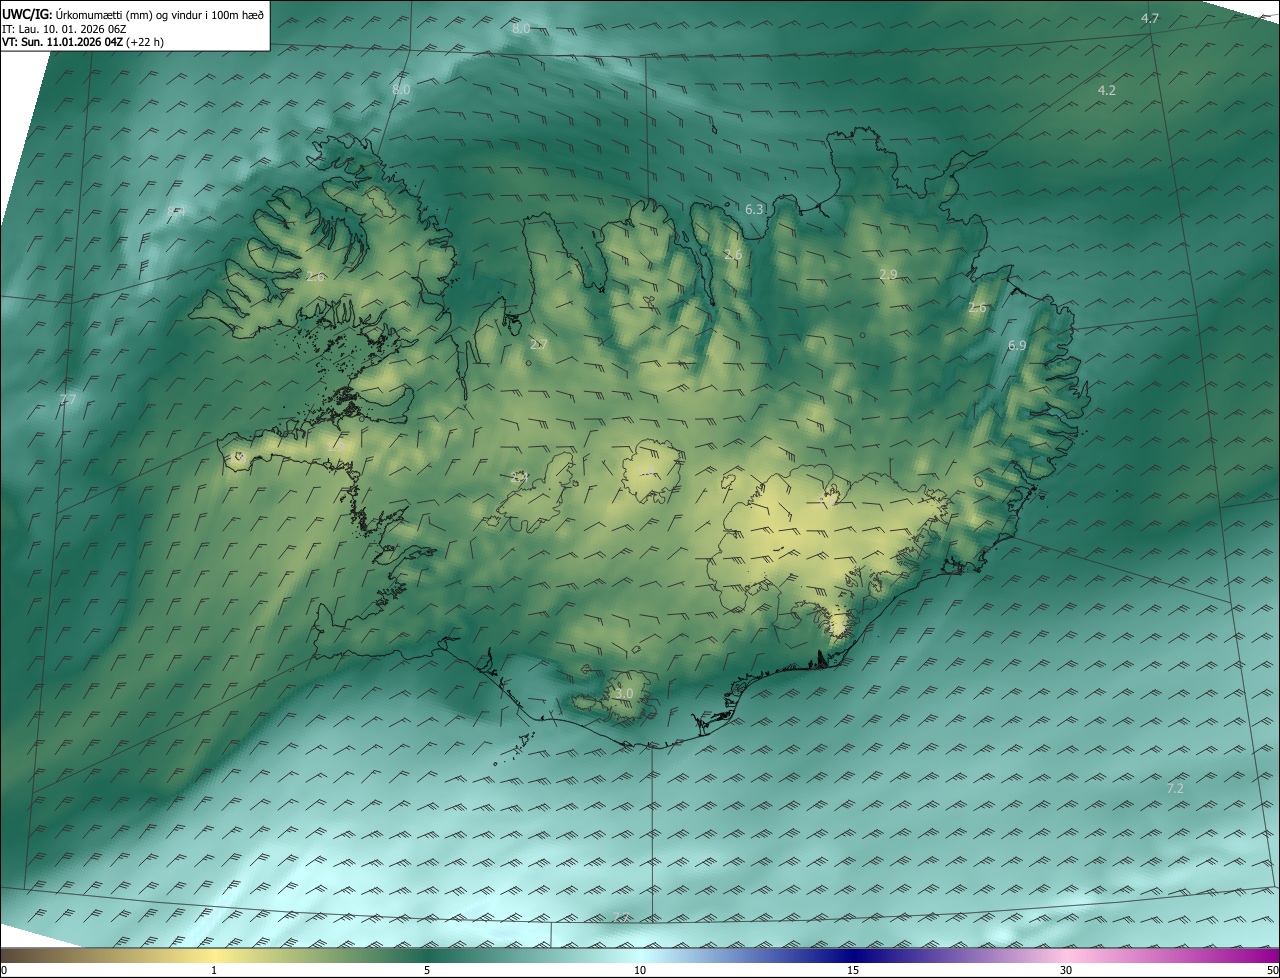
Task: Click the 2.4 value label
Action: (x=518, y=478)
